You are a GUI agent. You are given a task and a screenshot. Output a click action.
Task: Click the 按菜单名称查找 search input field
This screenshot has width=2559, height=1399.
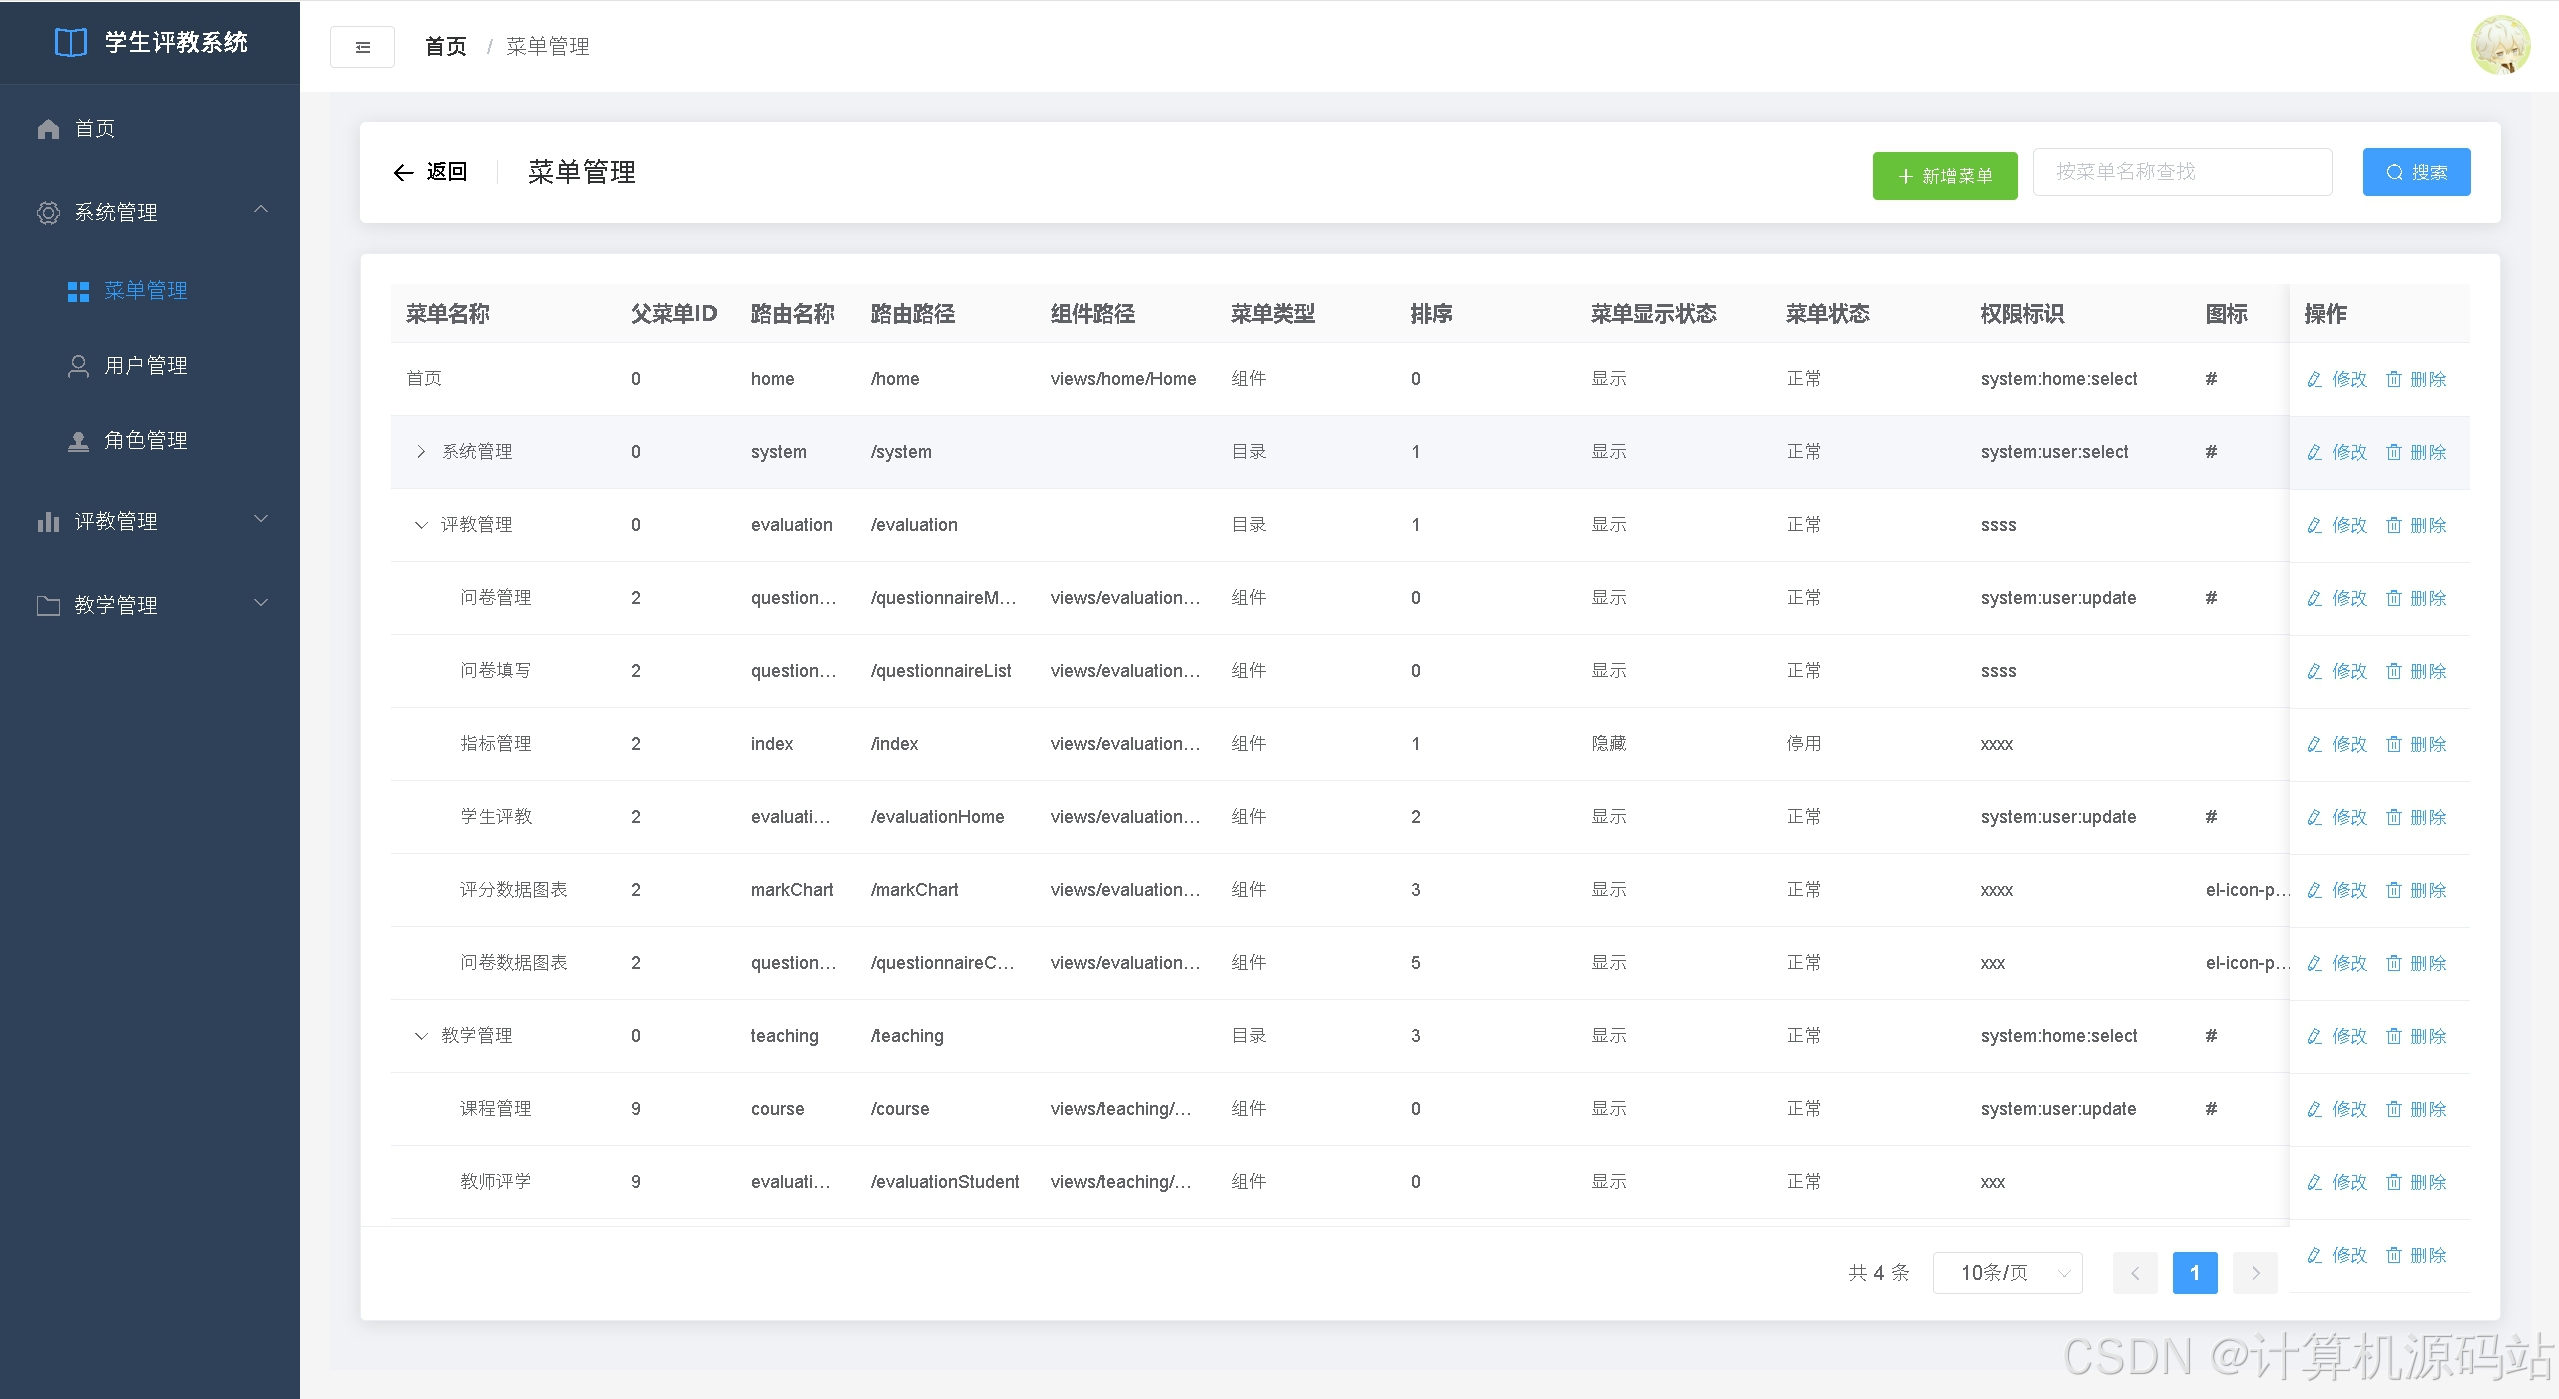(x=2183, y=172)
